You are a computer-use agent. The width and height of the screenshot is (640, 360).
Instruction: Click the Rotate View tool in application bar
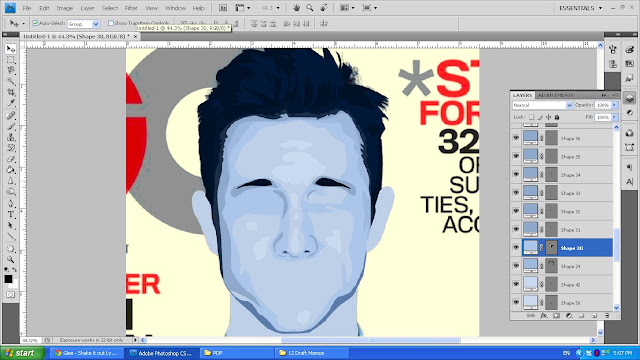click(324, 8)
